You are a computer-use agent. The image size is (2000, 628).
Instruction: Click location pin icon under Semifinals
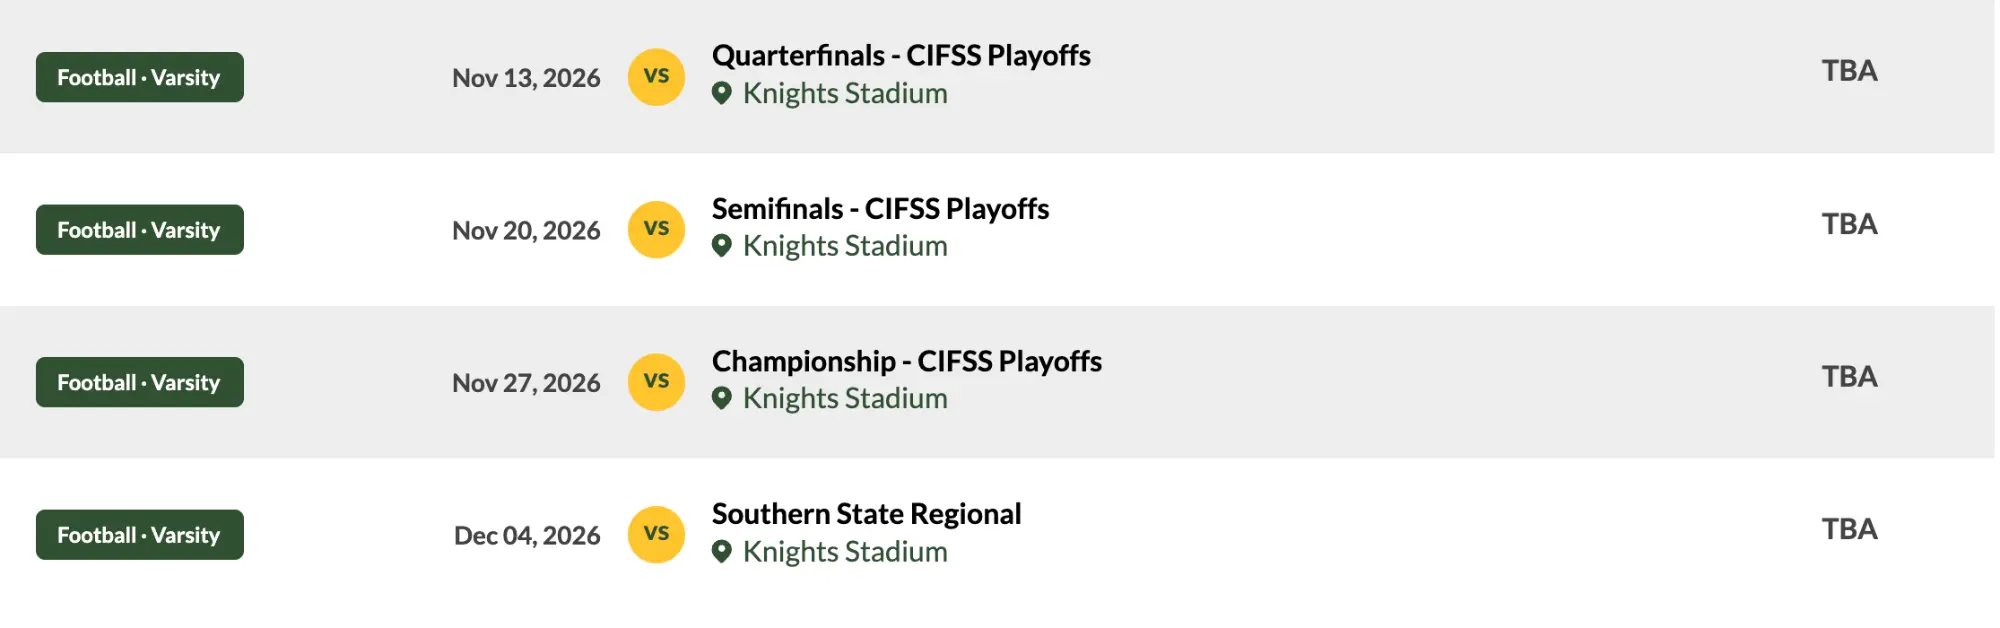pyautogui.click(x=722, y=246)
